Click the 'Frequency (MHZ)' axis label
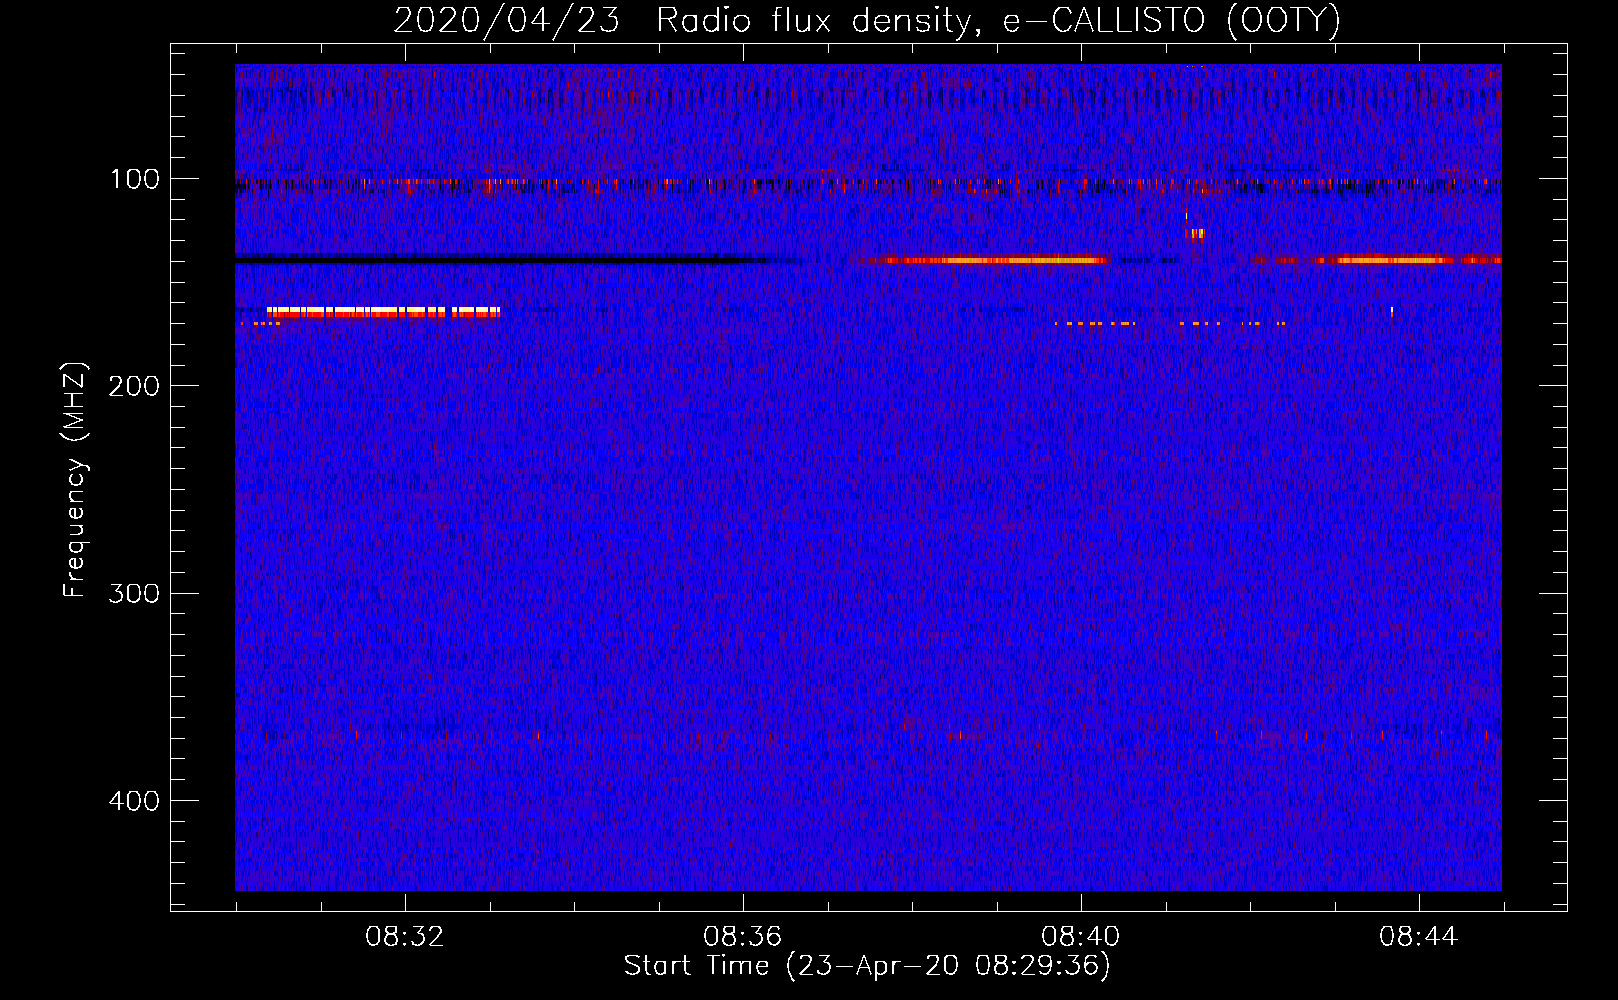 click(75, 480)
